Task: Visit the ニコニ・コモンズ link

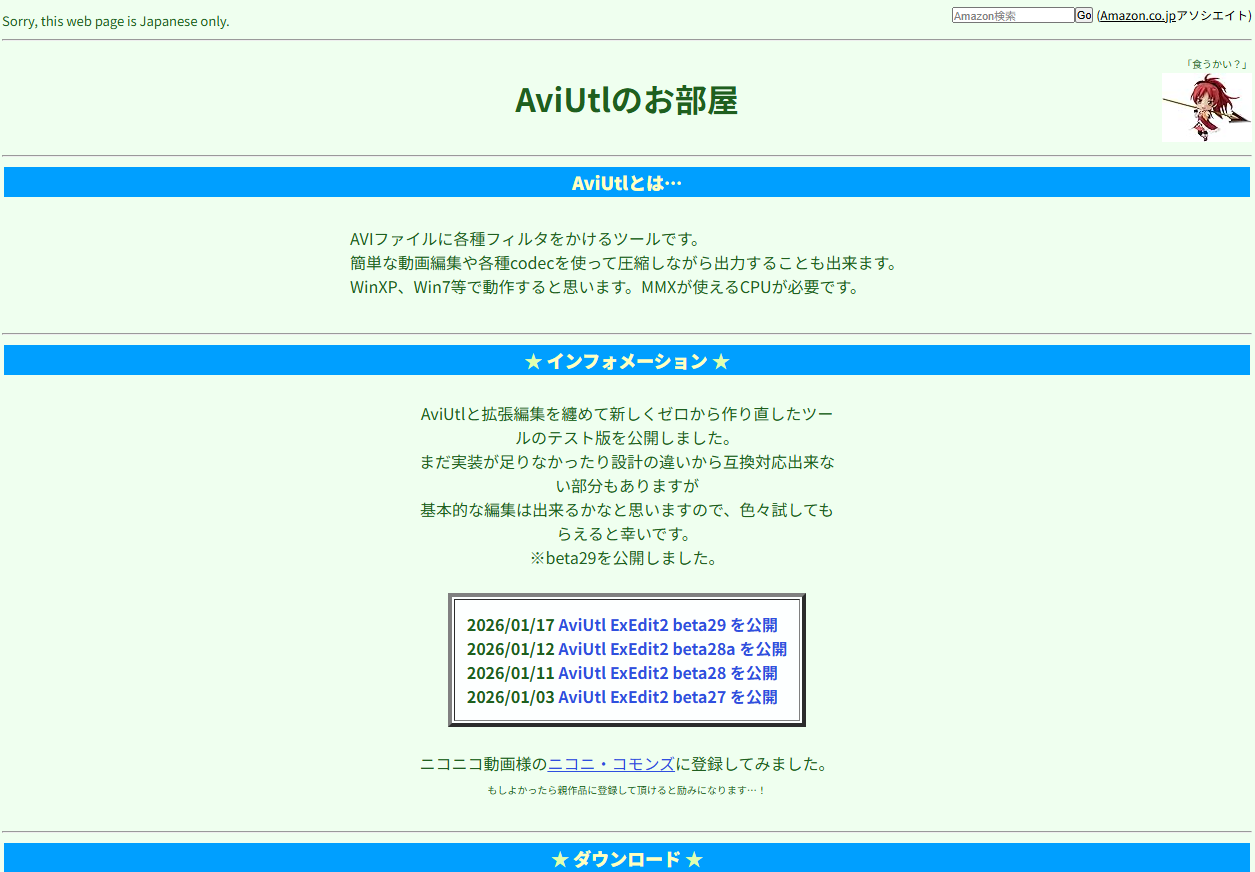Action: pyautogui.click(x=611, y=765)
